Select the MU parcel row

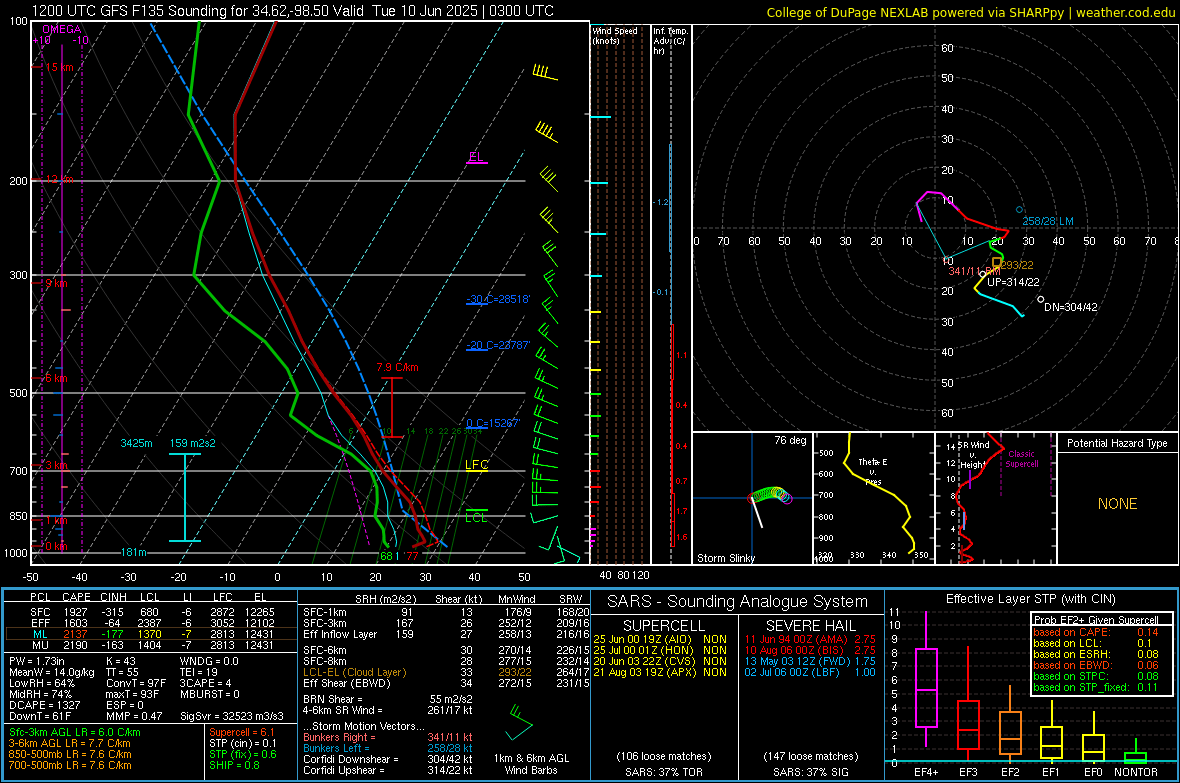click(151, 645)
